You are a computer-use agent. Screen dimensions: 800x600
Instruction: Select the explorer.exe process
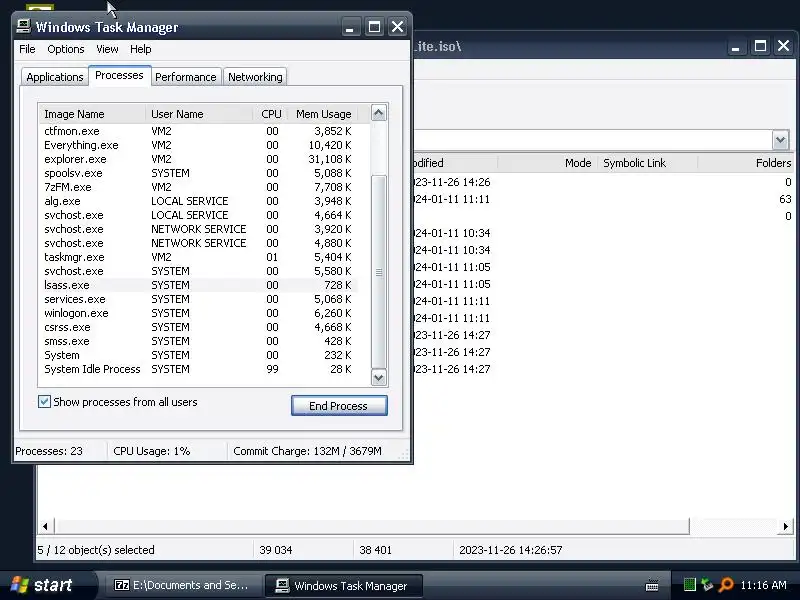point(198,159)
